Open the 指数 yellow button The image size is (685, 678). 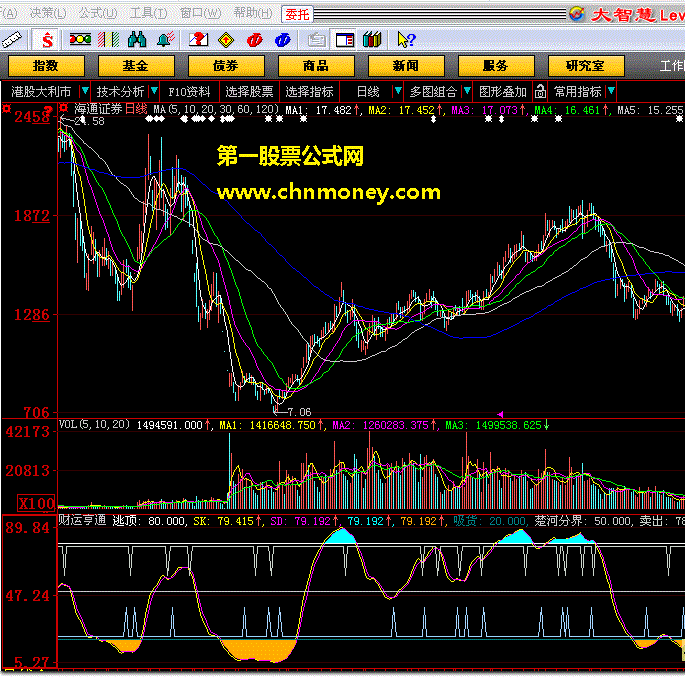click(x=46, y=66)
